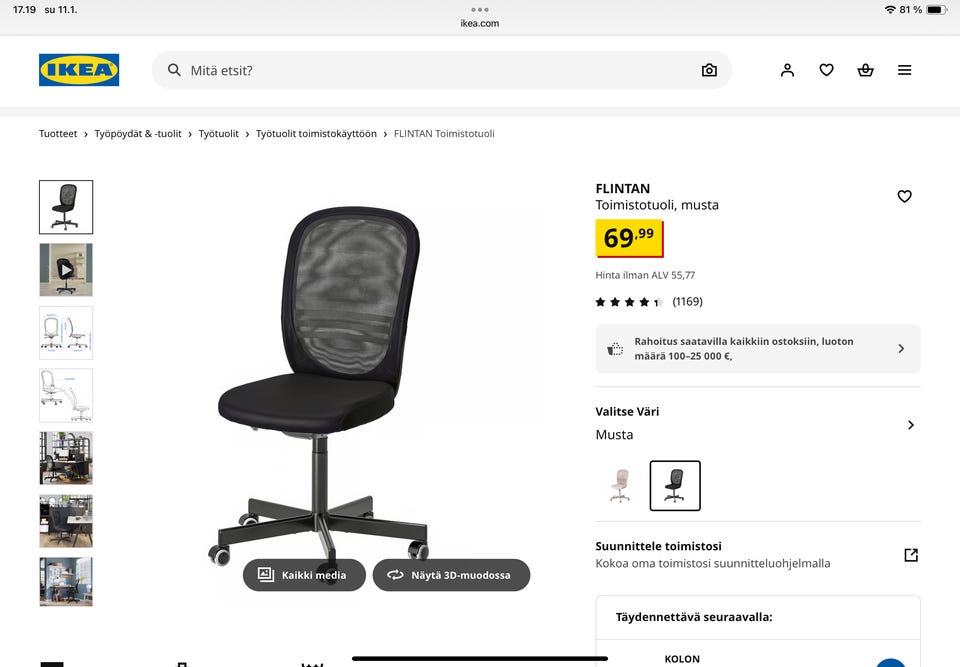Save FLINTAN chair to favourites heart
This screenshot has height=667, width=960.
[904, 196]
